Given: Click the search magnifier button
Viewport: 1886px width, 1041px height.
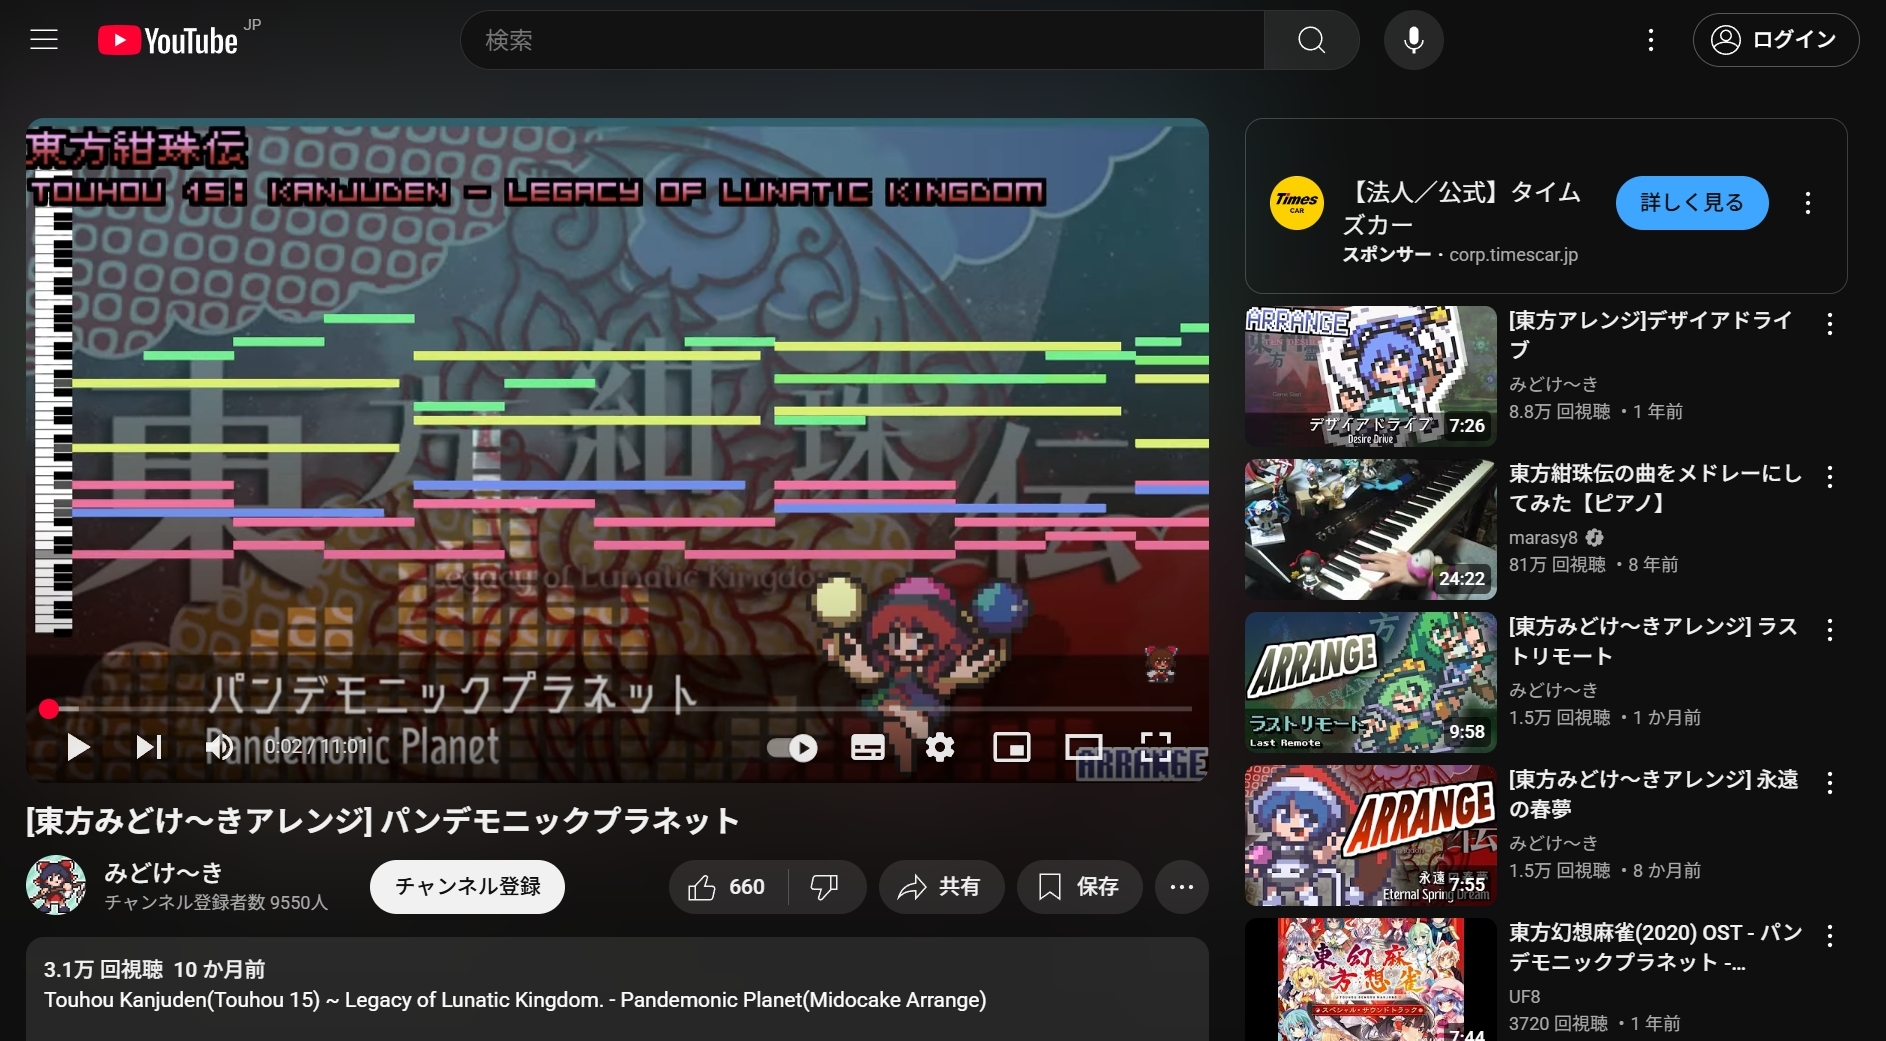Looking at the screenshot, I should (1311, 40).
